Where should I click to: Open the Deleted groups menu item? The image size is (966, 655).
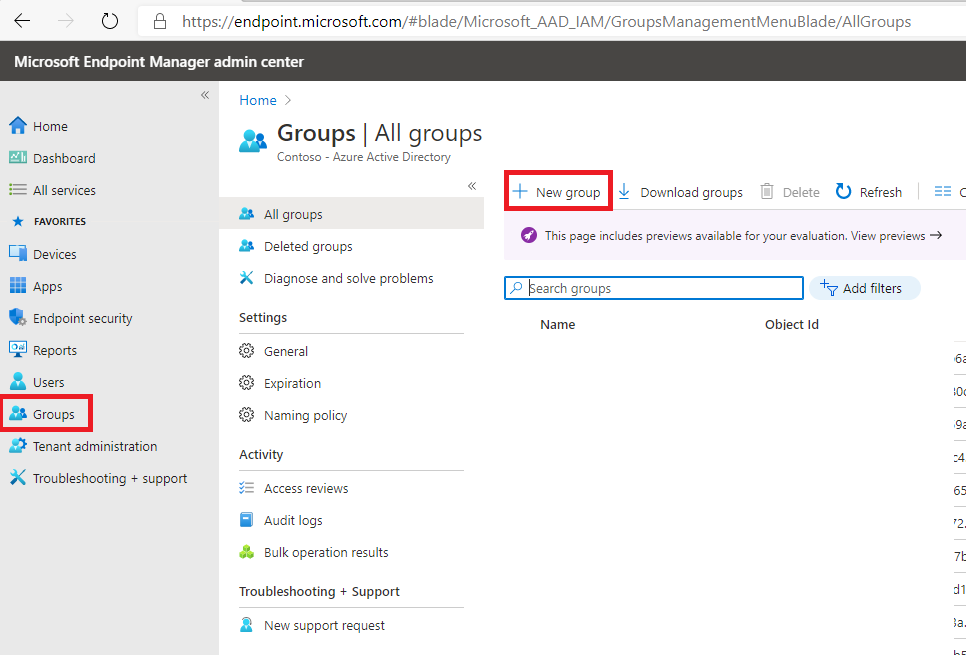[x=308, y=246]
